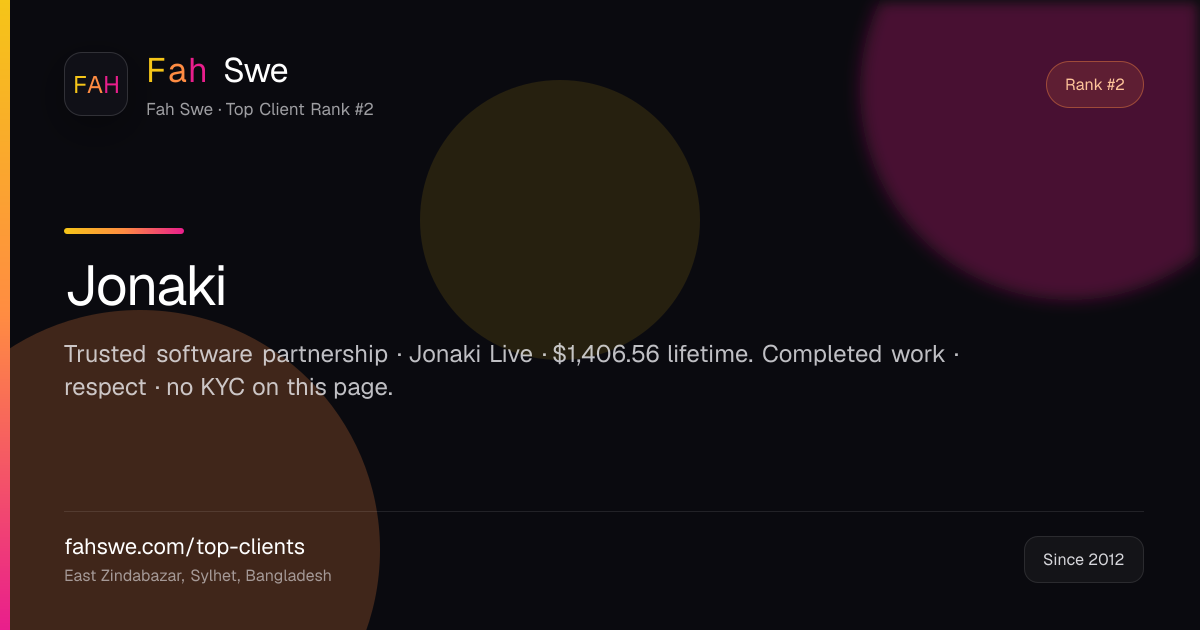Click the Fah Swe brand title

(x=217, y=70)
